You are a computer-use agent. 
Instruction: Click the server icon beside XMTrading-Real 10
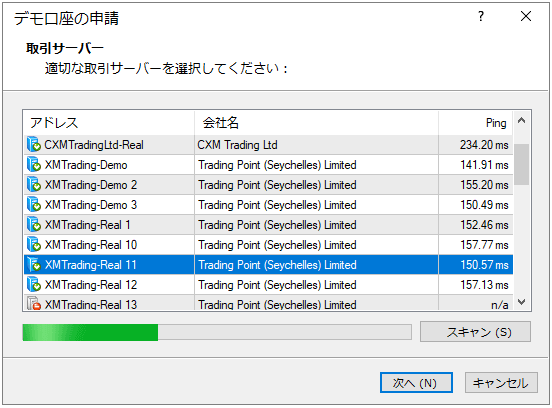34,245
